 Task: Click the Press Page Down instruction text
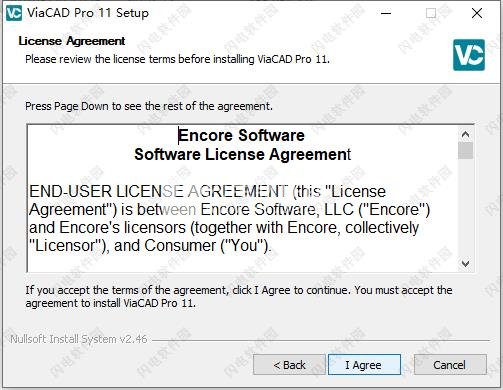pyautogui.click(x=149, y=106)
